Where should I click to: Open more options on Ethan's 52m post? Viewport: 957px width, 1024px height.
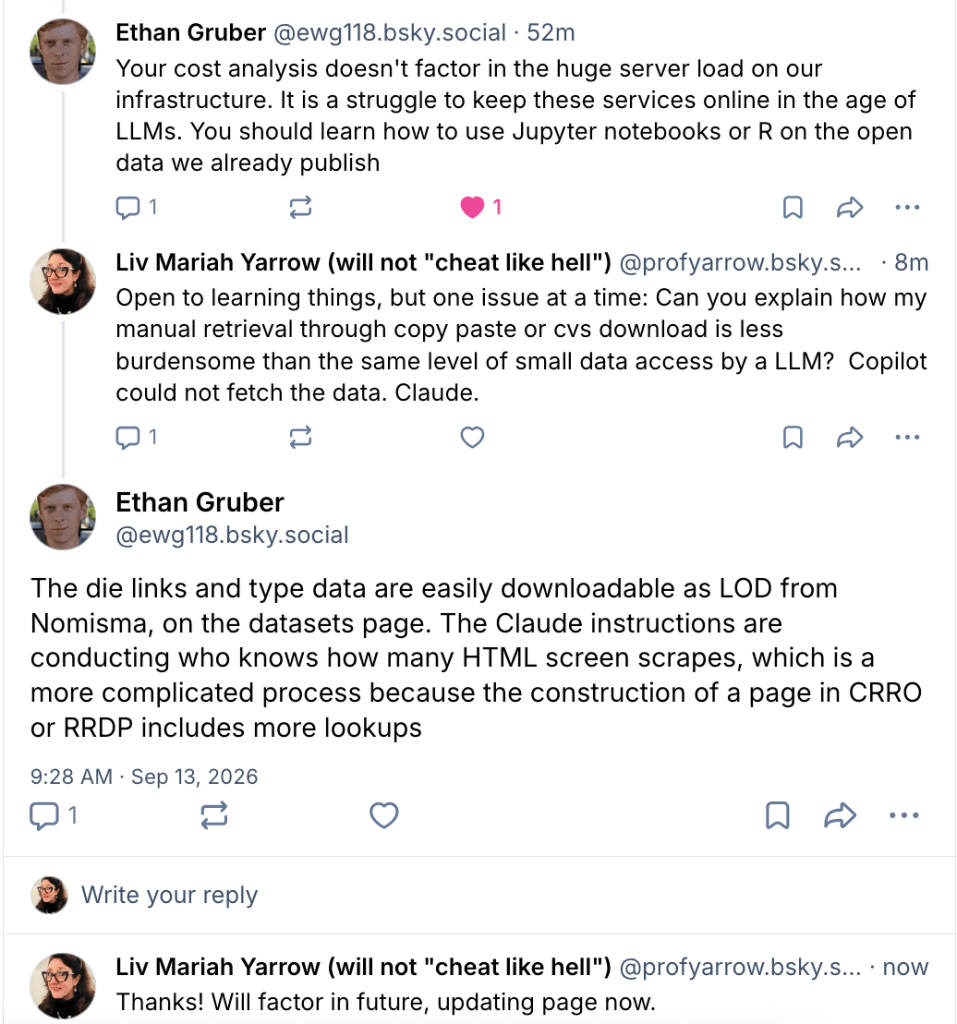point(907,208)
